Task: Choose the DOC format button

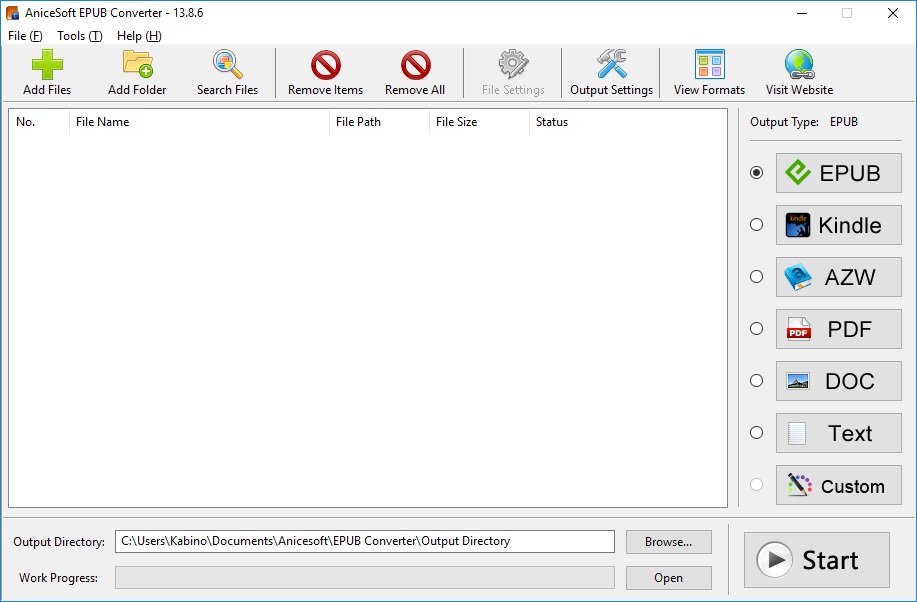Action: coord(839,381)
